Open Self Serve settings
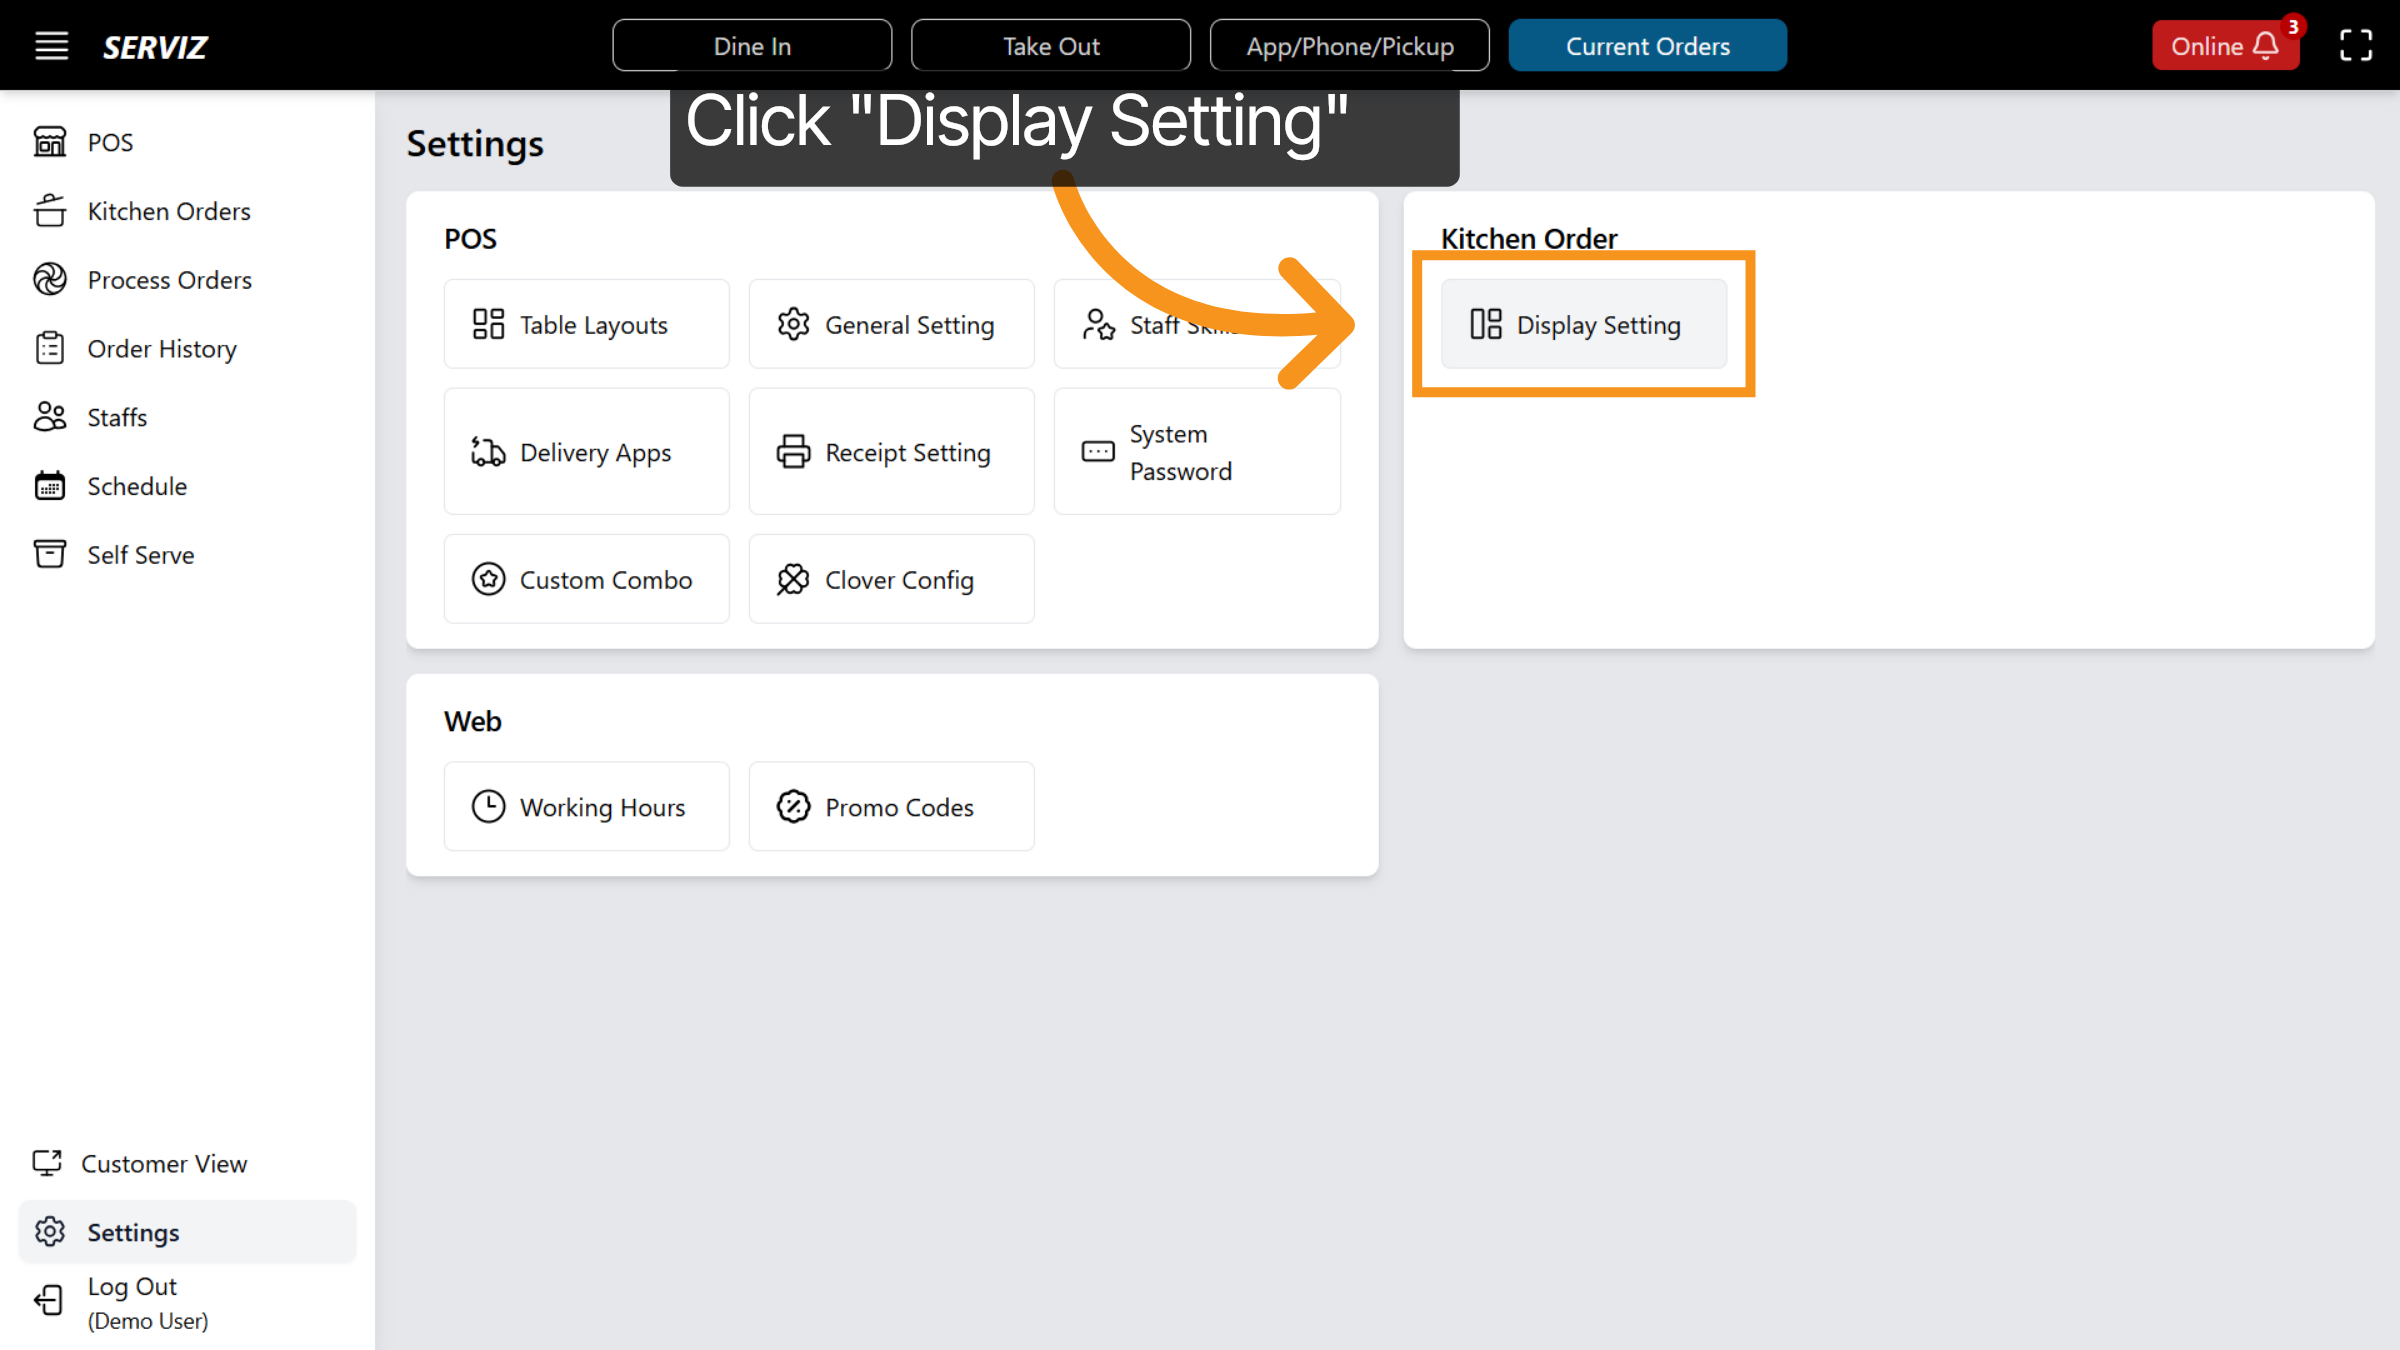The width and height of the screenshot is (2400, 1350). (x=140, y=555)
